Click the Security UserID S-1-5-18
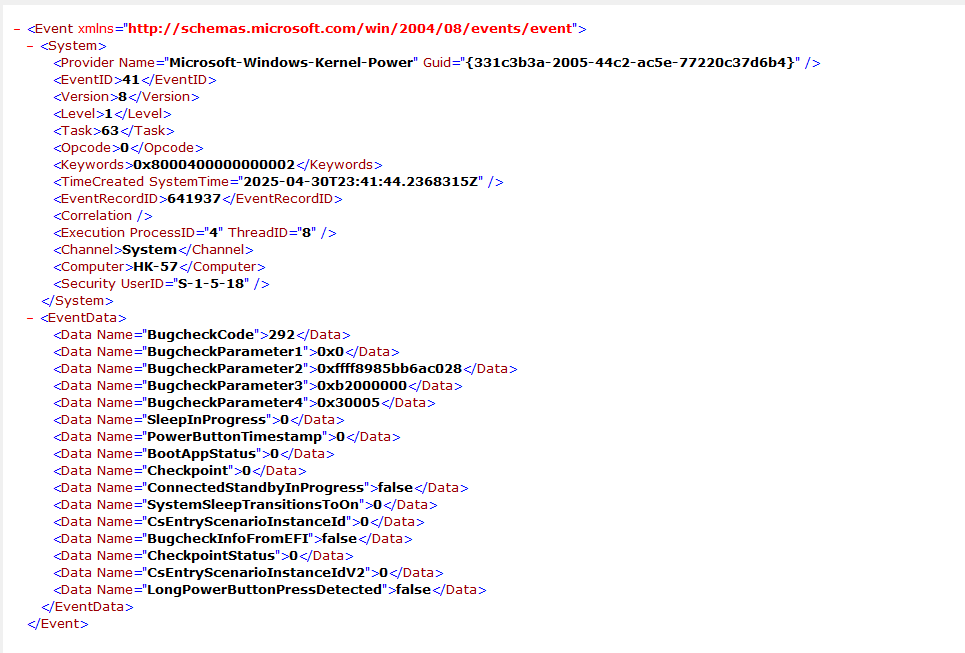The width and height of the screenshot is (965, 653). coord(211,284)
